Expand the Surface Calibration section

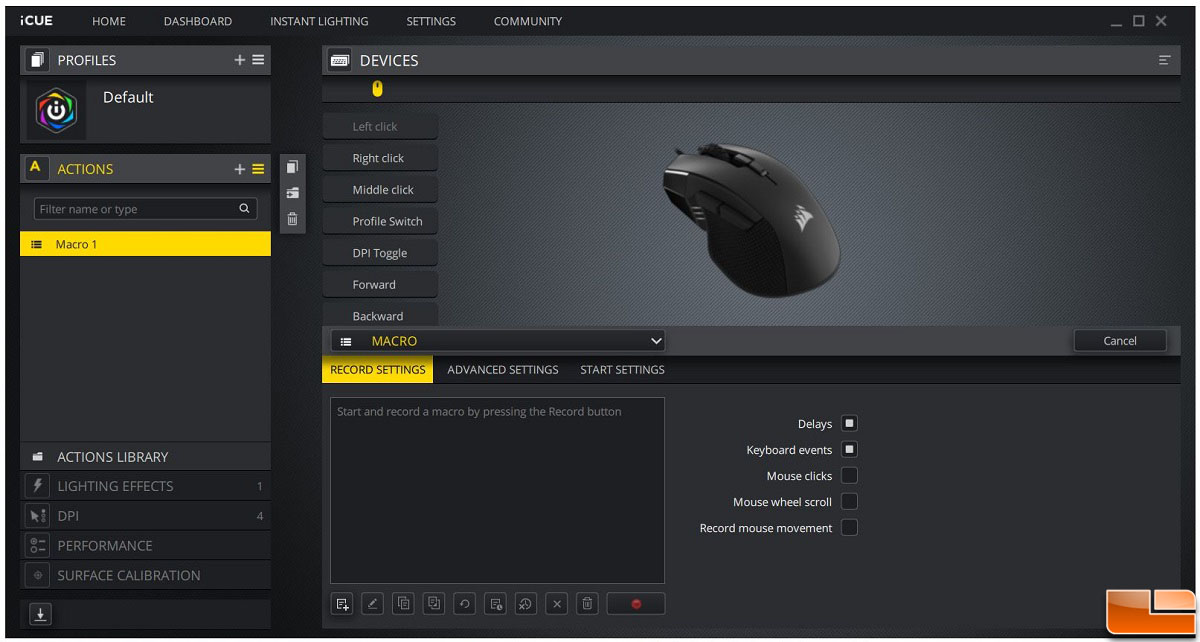pyautogui.click(x=145, y=575)
